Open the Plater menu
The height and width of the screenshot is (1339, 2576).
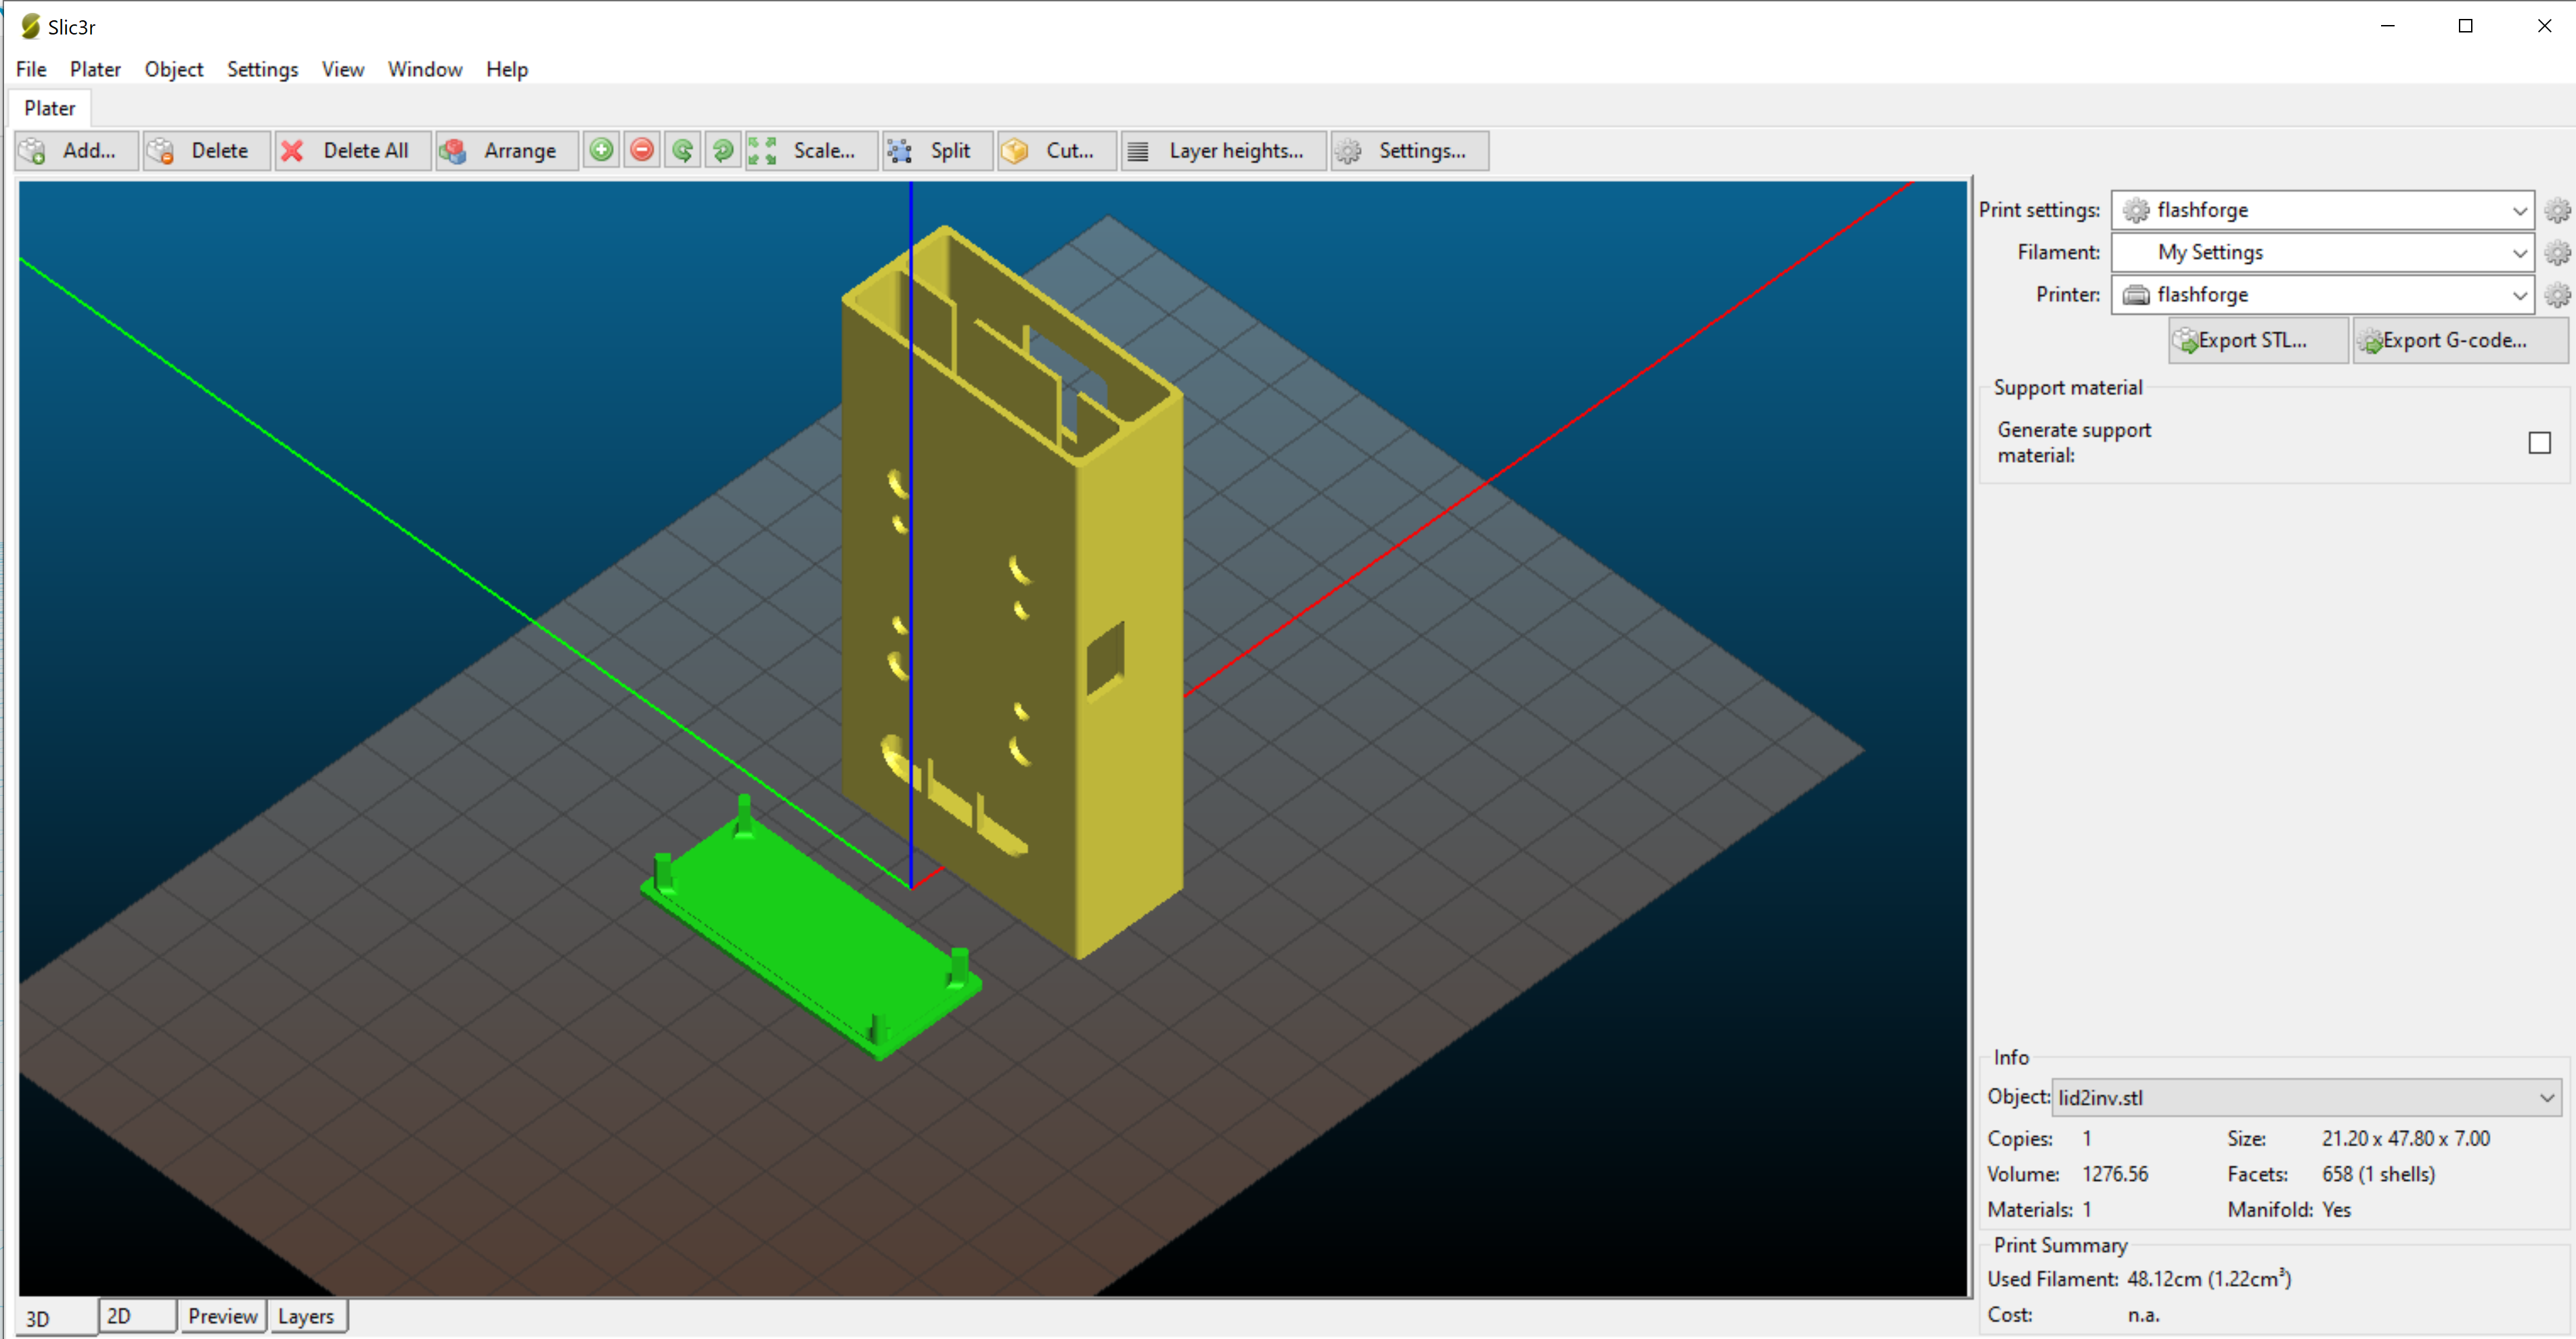(x=95, y=69)
